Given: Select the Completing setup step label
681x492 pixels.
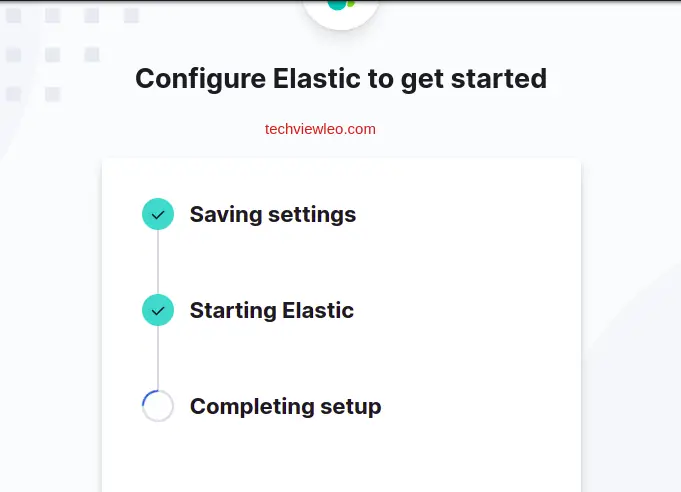Looking at the screenshot, I should pyautogui.click(x=285, y=406).
